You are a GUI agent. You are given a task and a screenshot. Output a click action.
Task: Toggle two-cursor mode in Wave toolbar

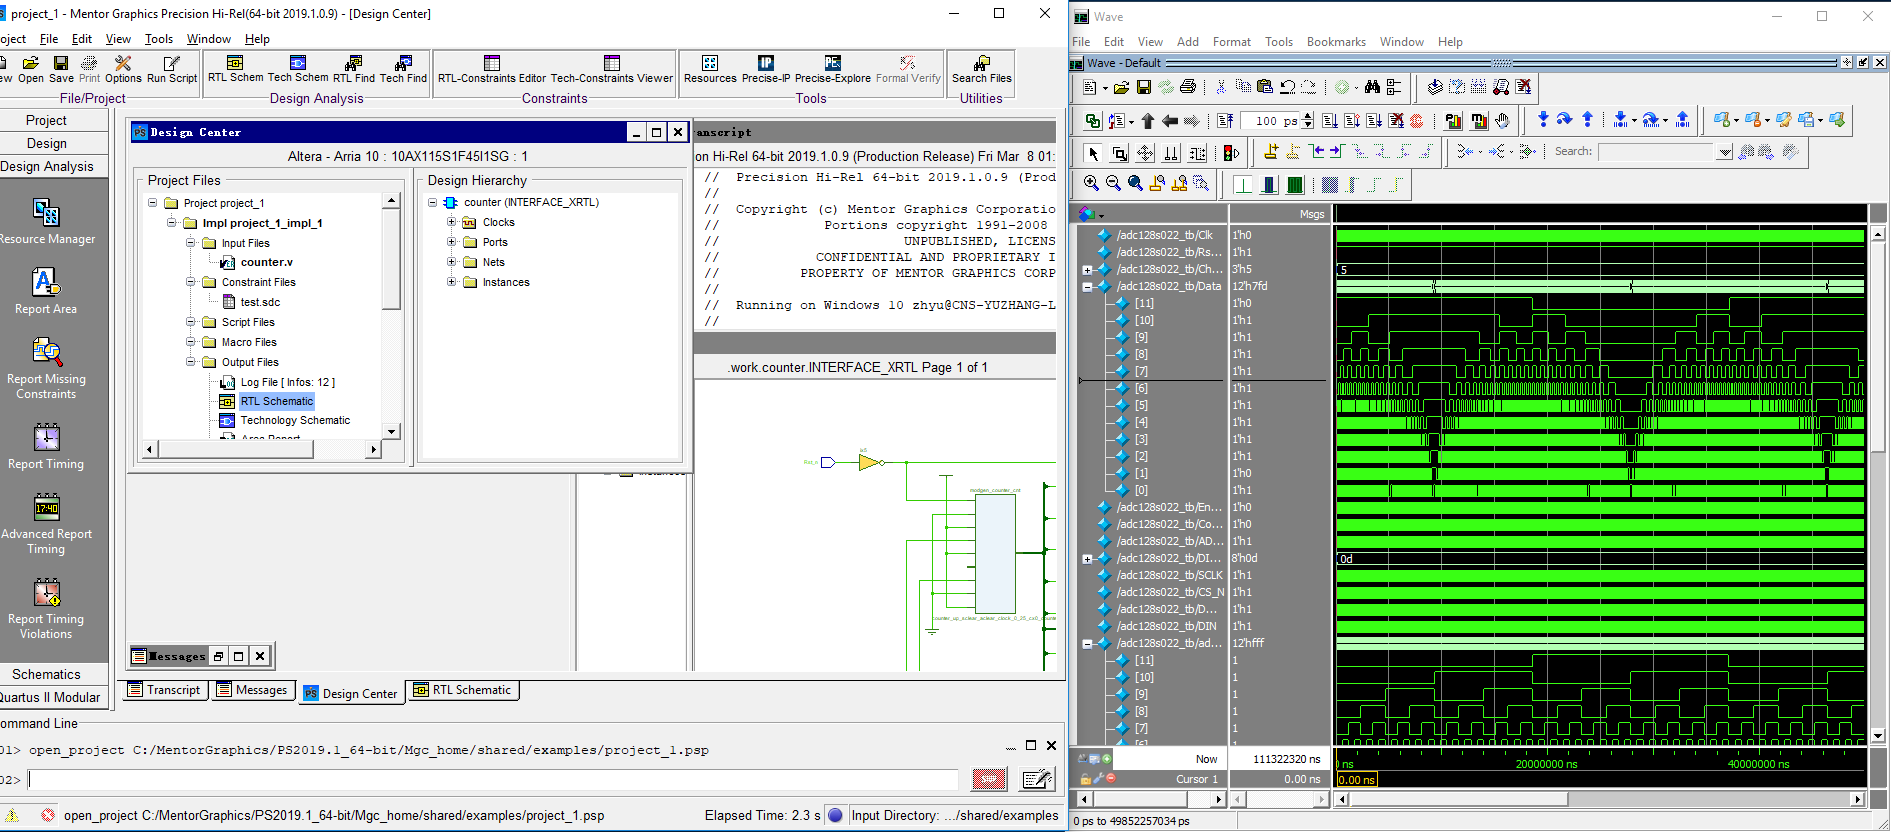click(1171, 153)
